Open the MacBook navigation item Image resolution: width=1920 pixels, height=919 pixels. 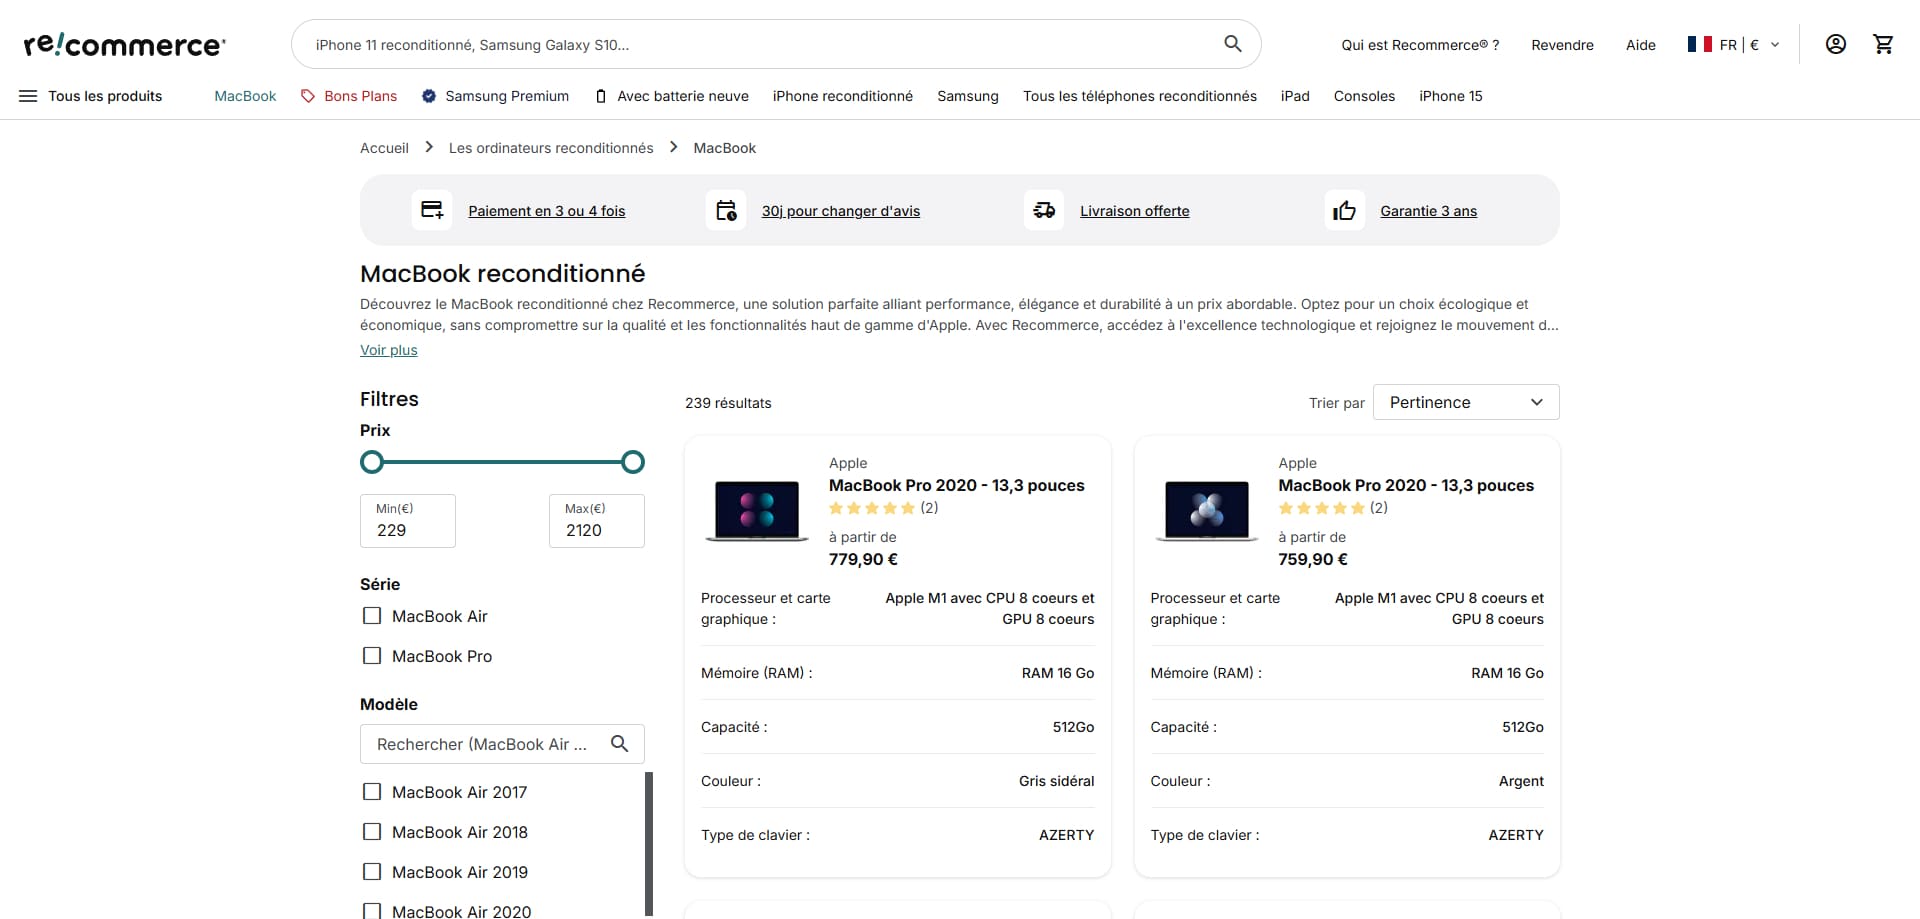(x=245, y=96)
